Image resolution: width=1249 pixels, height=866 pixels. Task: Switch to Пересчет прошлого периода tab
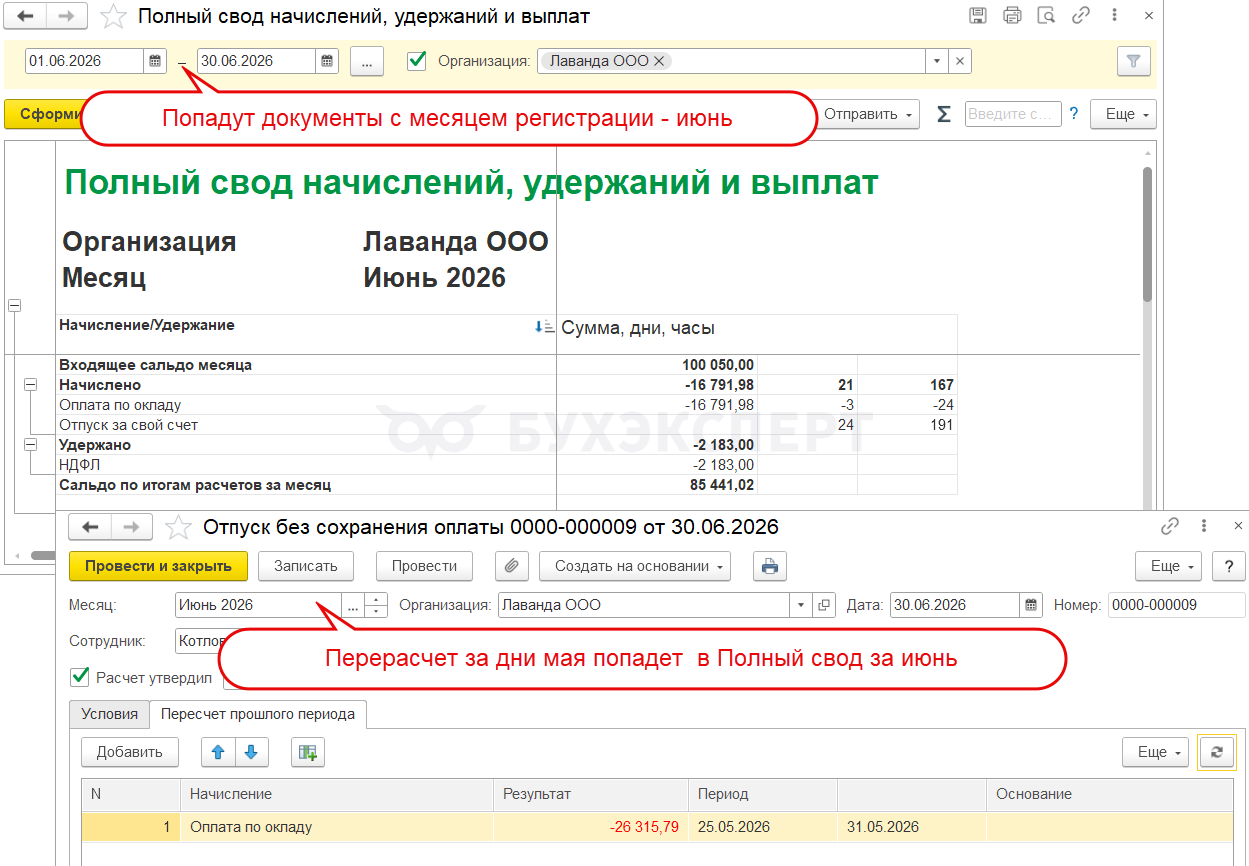tap(258, 714)
